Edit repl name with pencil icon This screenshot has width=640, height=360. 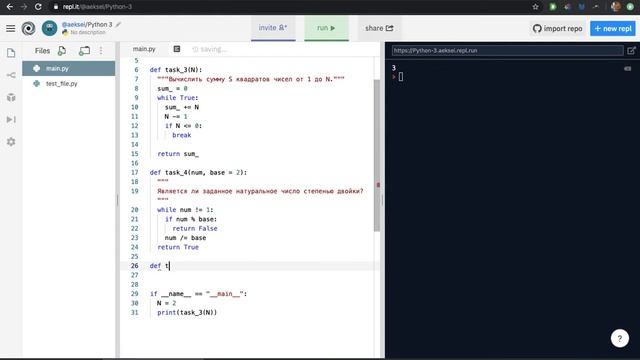118,24
